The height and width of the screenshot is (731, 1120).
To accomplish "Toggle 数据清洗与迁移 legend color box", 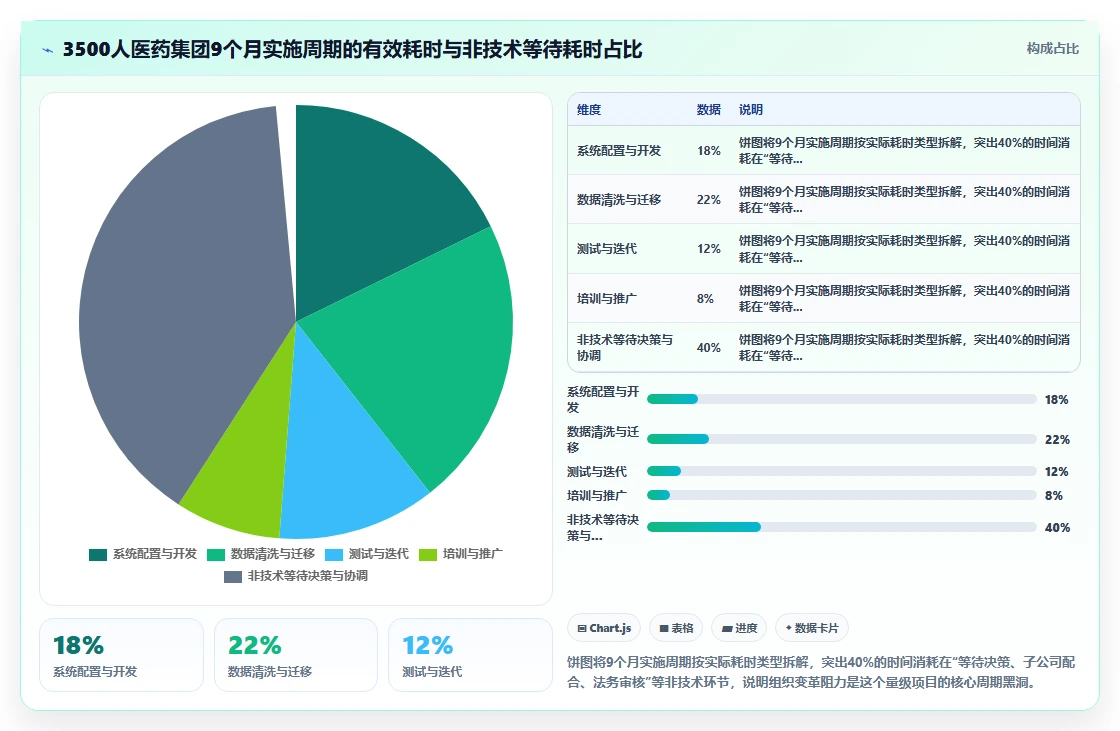I will tap(216, 555).
